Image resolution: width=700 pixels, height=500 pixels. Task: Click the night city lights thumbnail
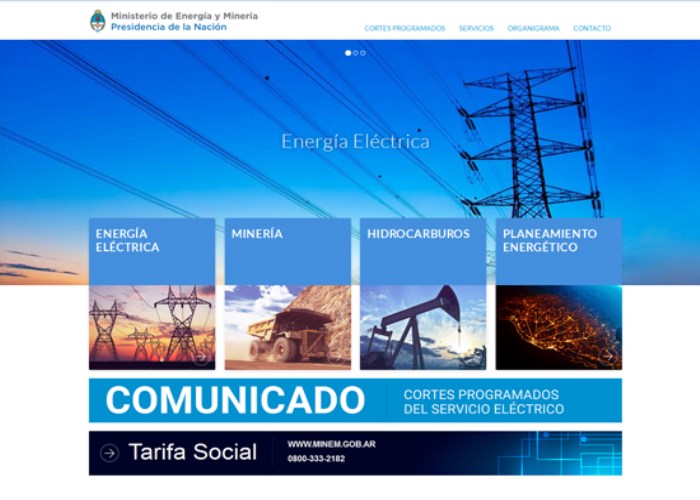tap(559, 327)
